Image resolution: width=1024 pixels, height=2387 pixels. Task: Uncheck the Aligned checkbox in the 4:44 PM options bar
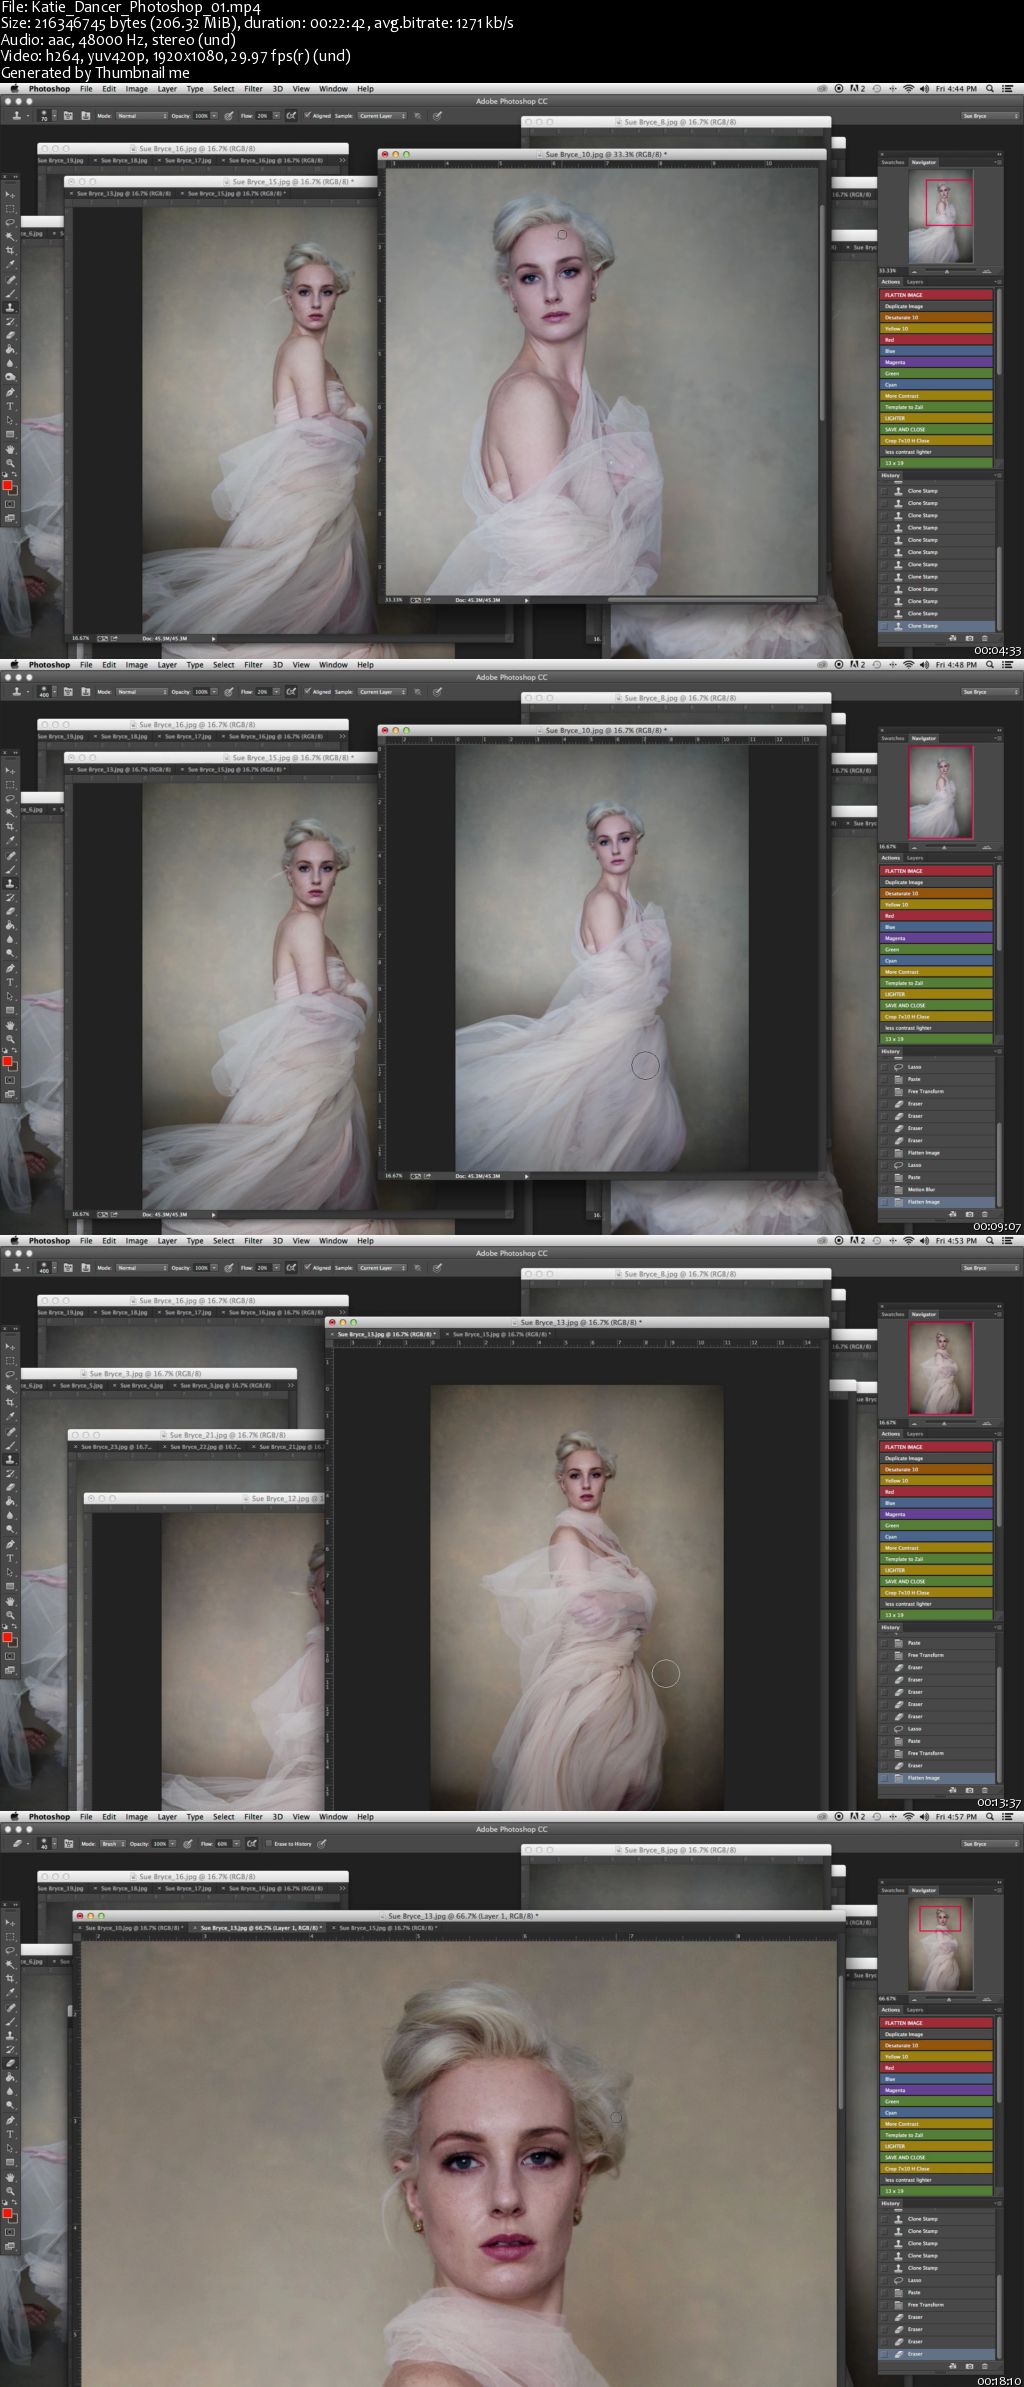tap(308, 115)
